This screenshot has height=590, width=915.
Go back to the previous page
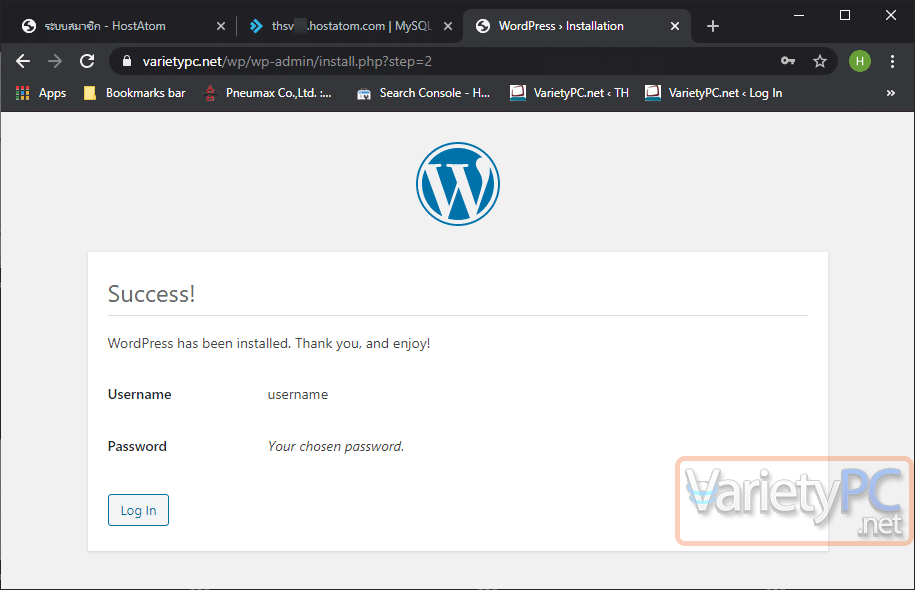pos(23,61)
